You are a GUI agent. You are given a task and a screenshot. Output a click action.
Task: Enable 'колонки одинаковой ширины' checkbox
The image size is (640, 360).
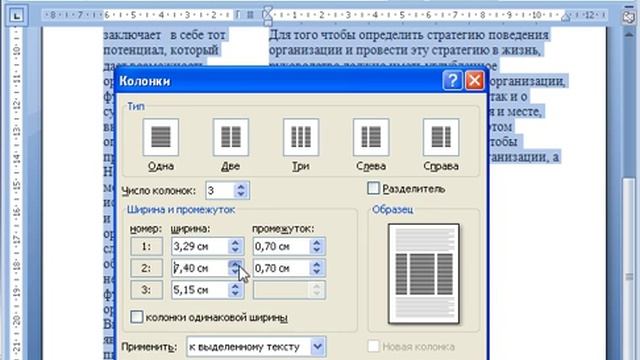tap(137, 317)
